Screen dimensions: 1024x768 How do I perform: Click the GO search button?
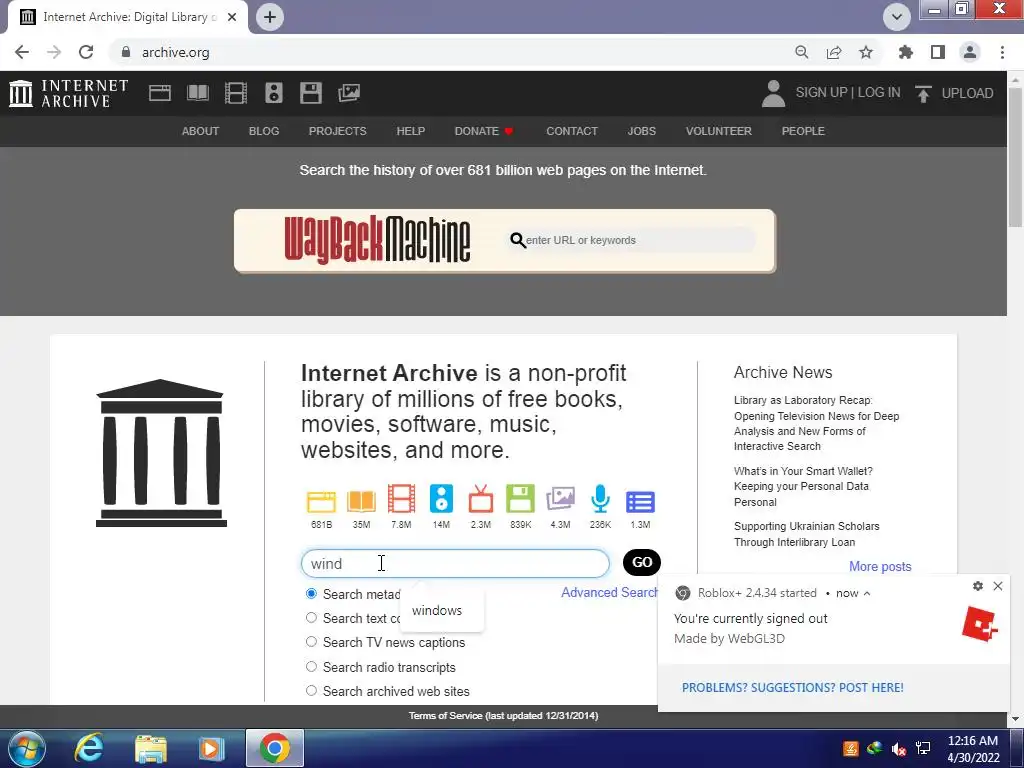[x=642, y=562]
